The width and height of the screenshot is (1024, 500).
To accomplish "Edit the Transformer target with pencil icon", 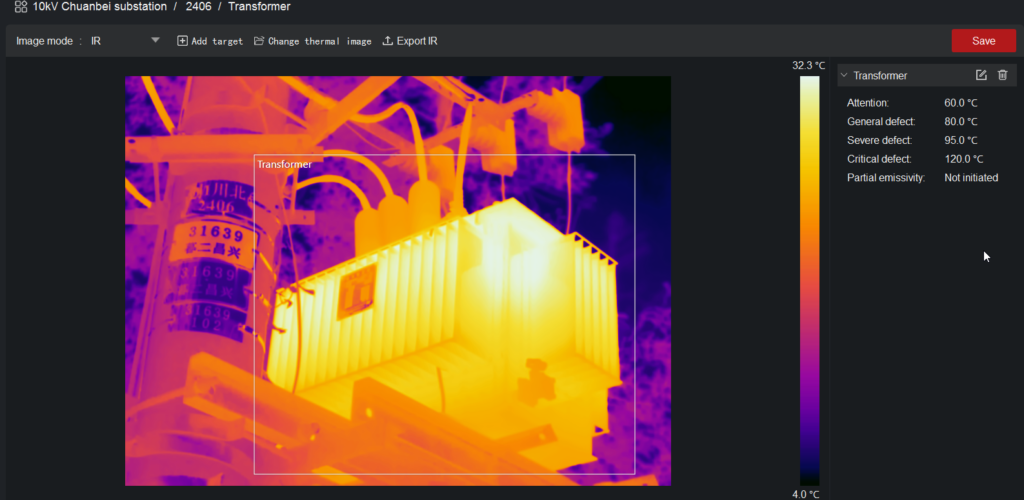I will 981,75.
